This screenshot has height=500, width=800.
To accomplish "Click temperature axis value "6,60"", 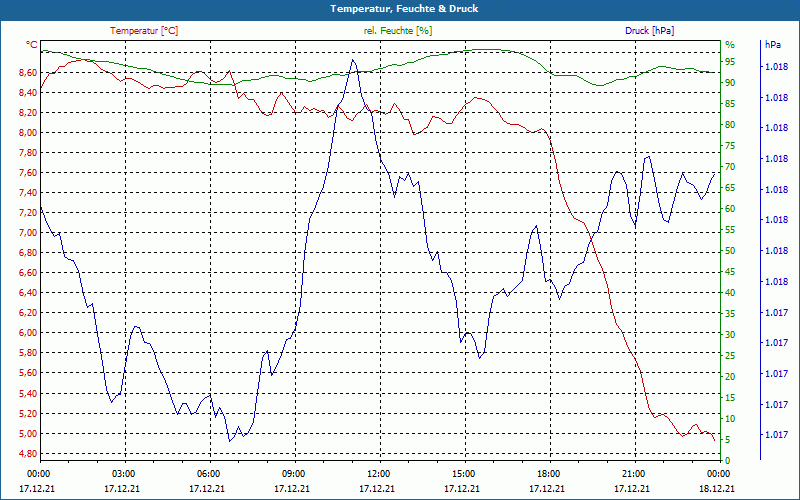I will [28, 273].
